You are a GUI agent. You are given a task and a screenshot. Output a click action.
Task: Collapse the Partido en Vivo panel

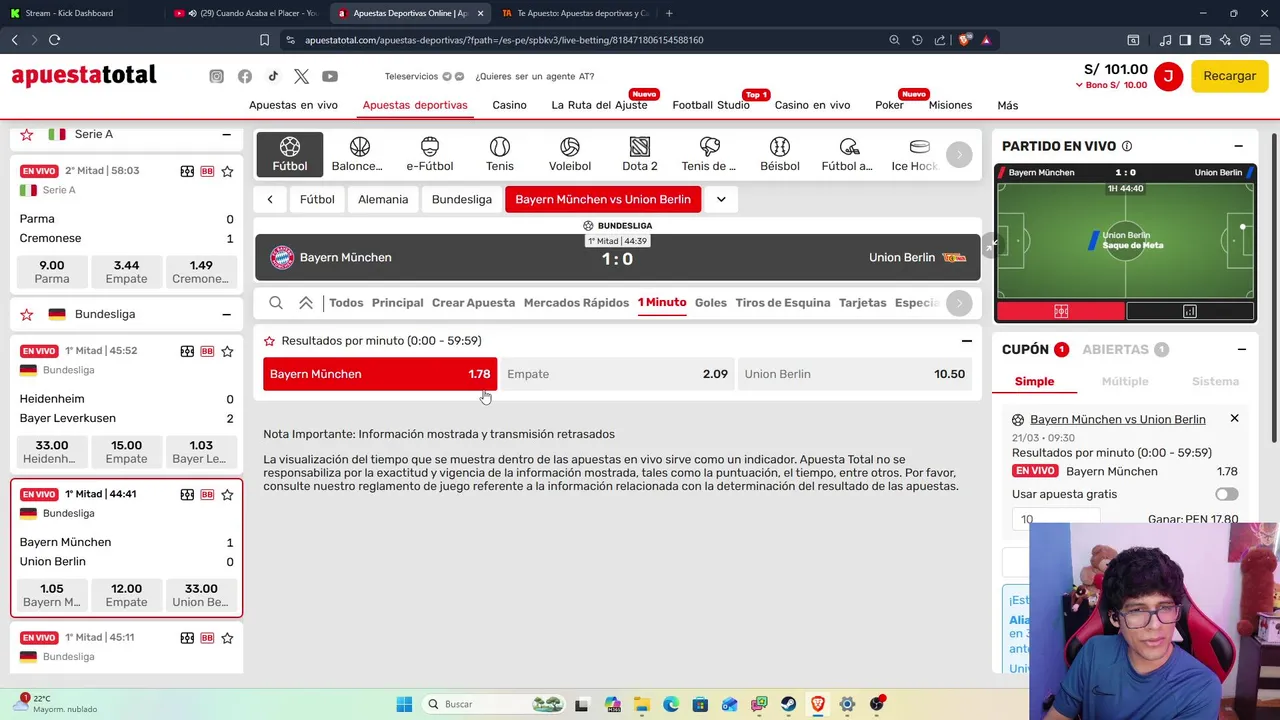pyautogui.click(x=1238, y=146)
